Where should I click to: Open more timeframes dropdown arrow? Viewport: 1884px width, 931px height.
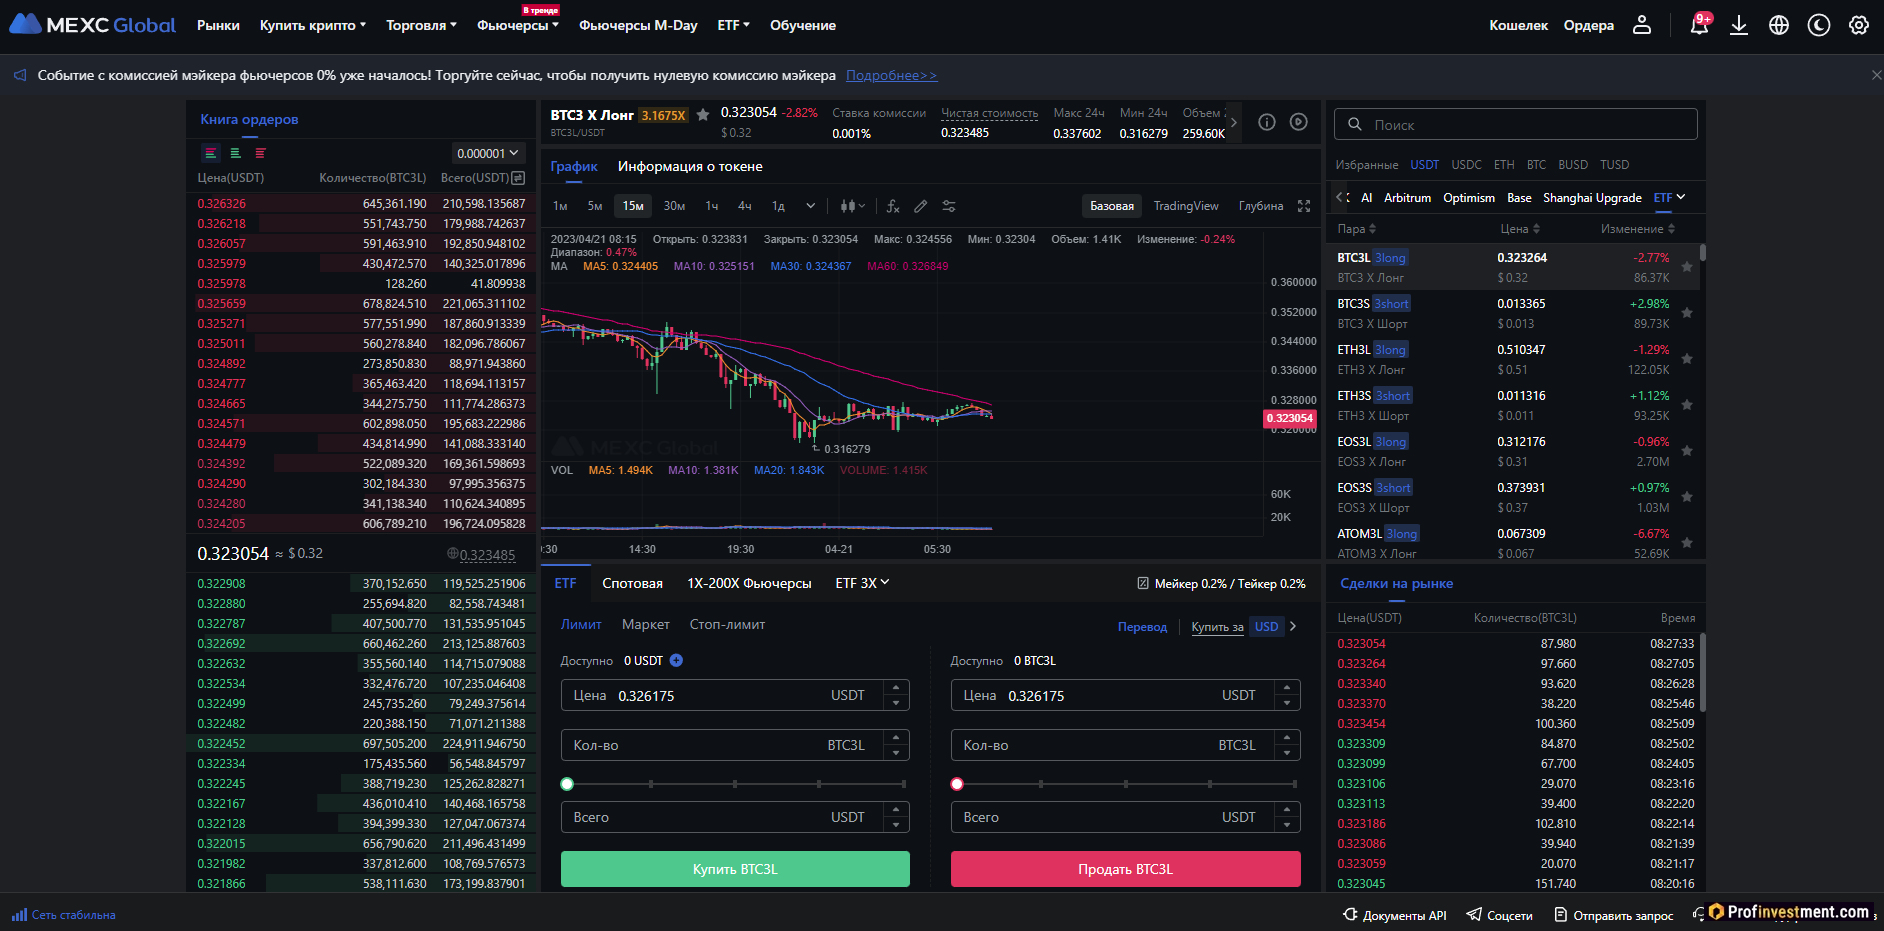point(810,206)
